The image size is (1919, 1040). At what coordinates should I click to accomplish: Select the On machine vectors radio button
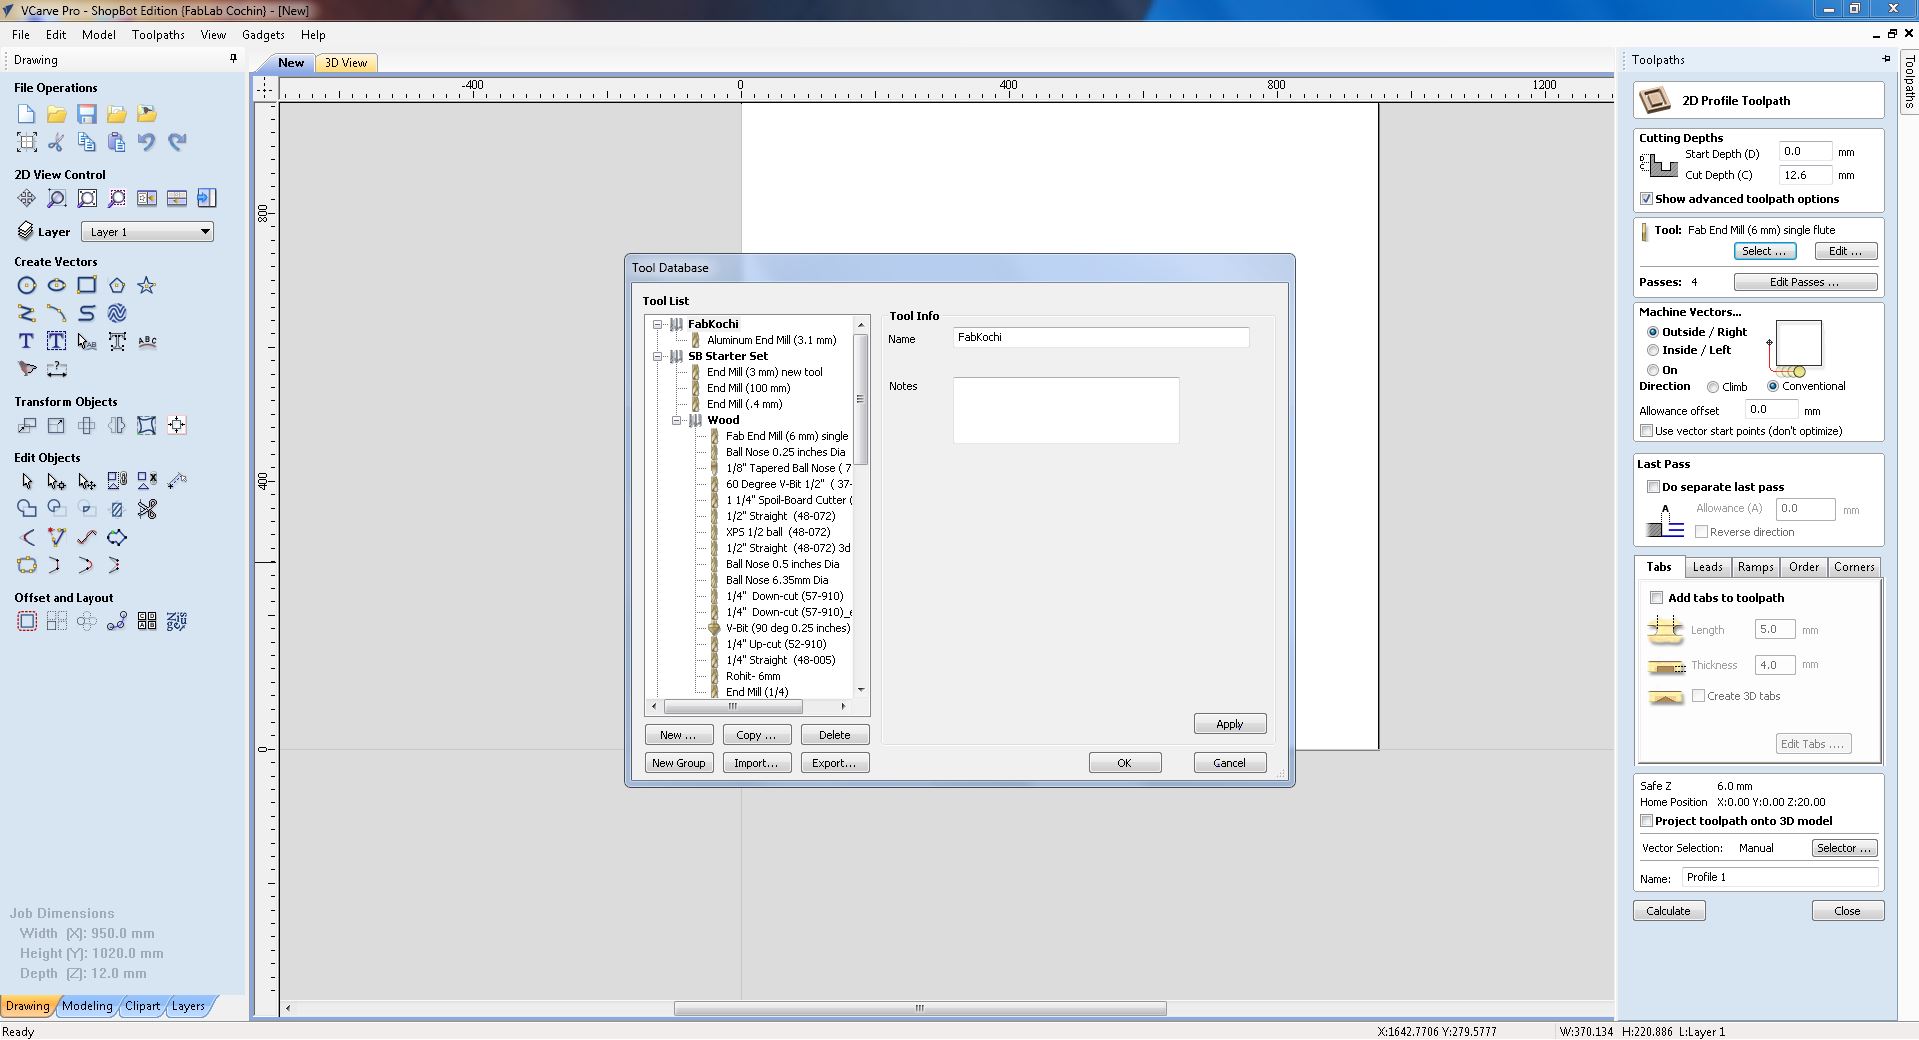[x=1653, y=370]
